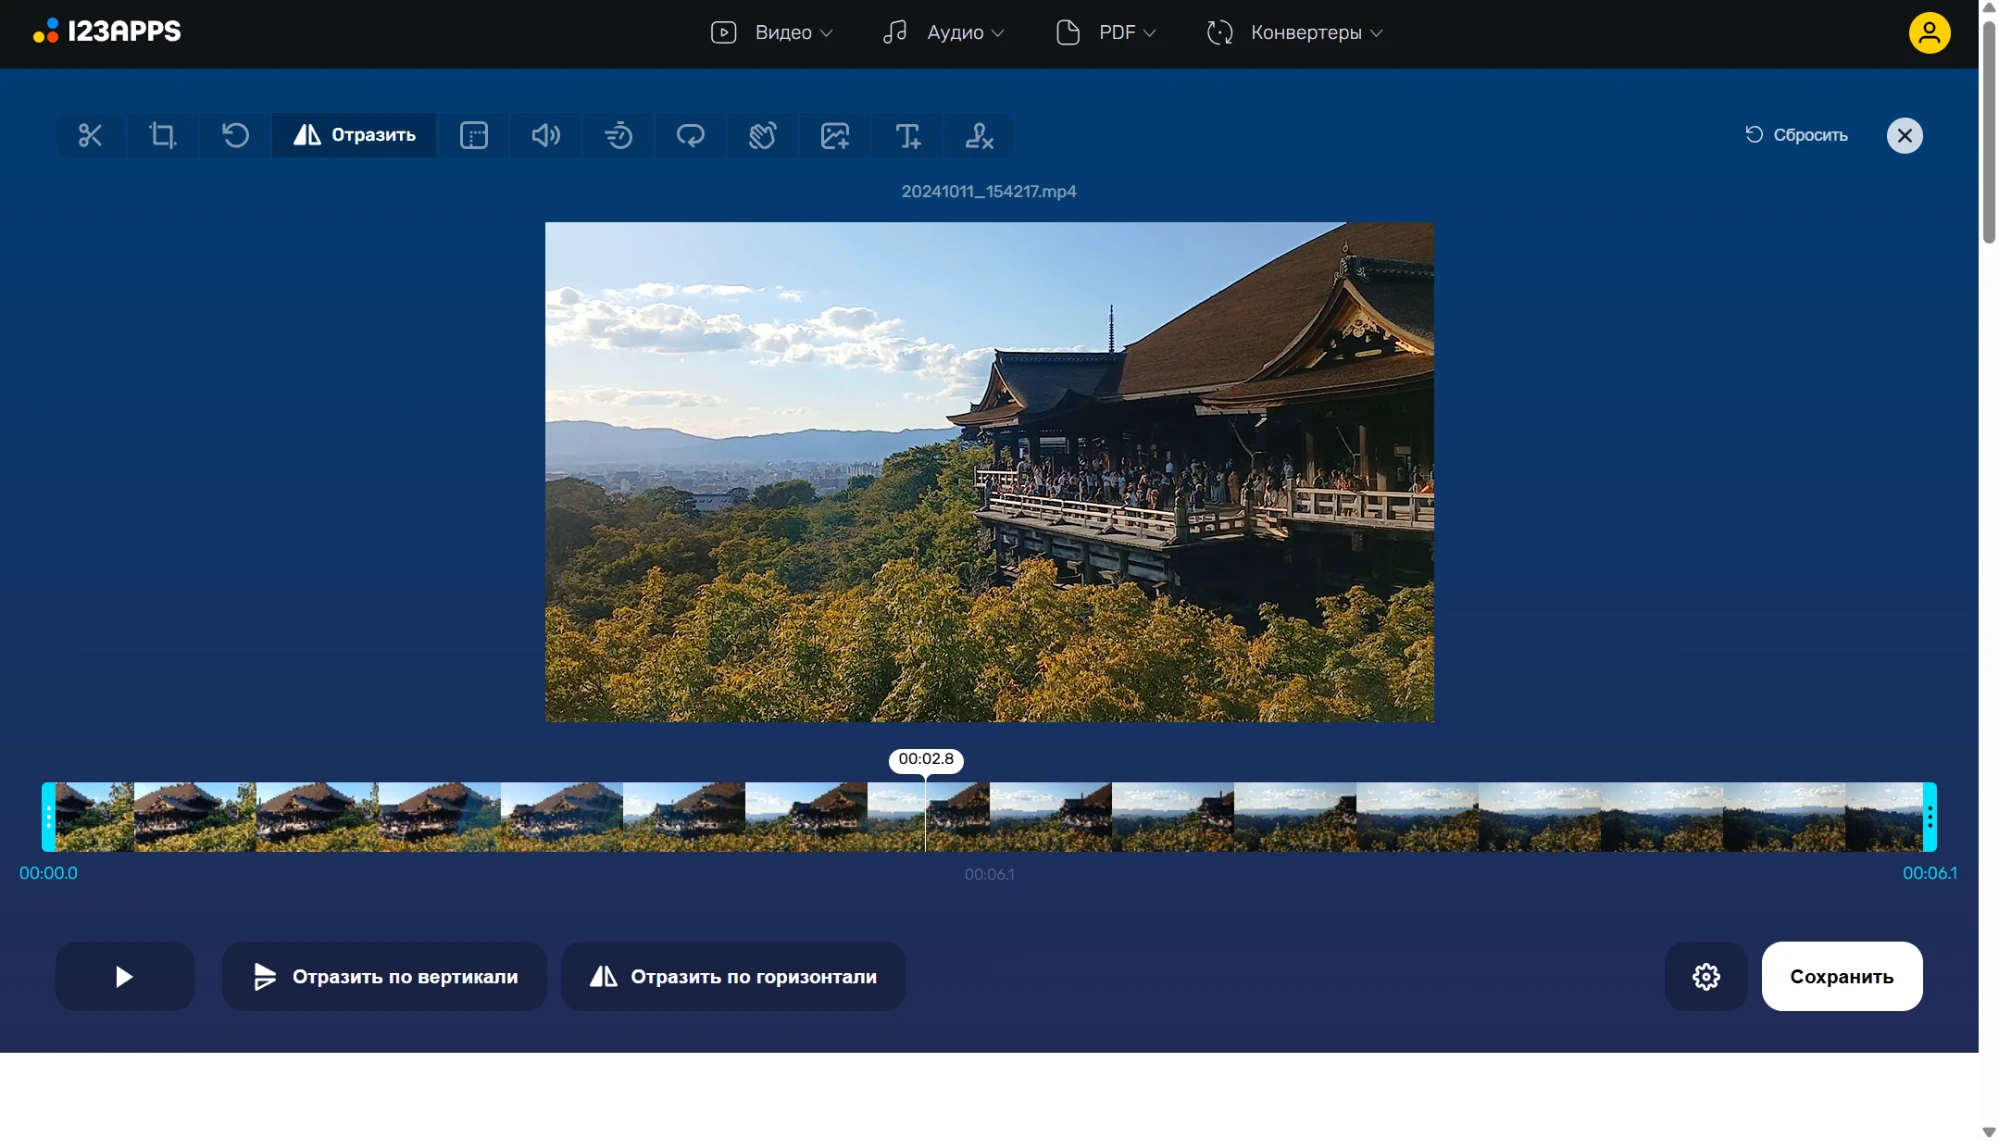The image size is (1999, 1141).
Task: Open the Remove logo tool
Action: point(980,135)
